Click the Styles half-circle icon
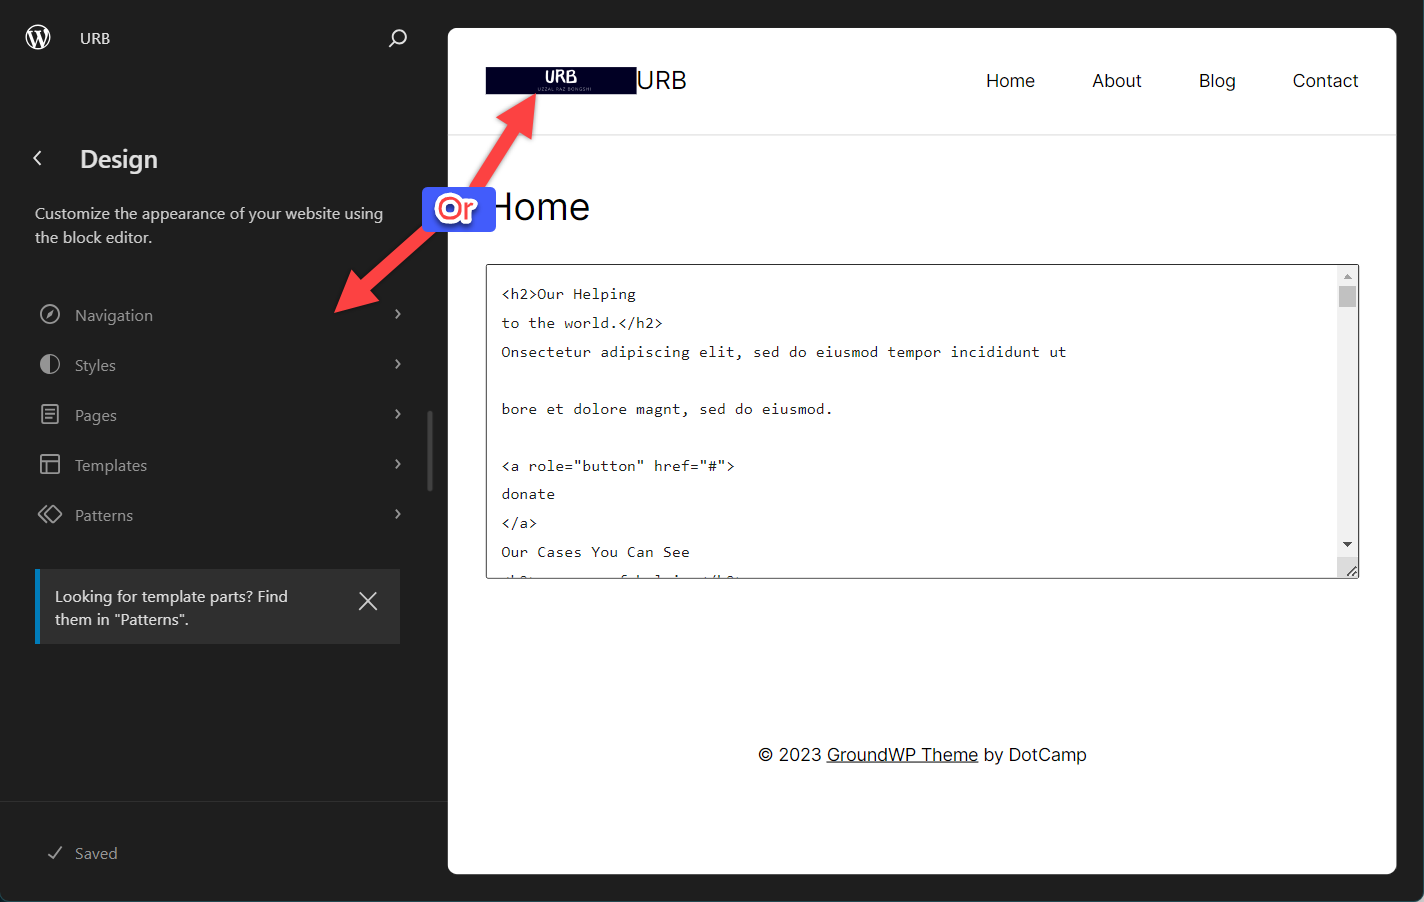The image size is (1424, 902). tap(50, 365)
